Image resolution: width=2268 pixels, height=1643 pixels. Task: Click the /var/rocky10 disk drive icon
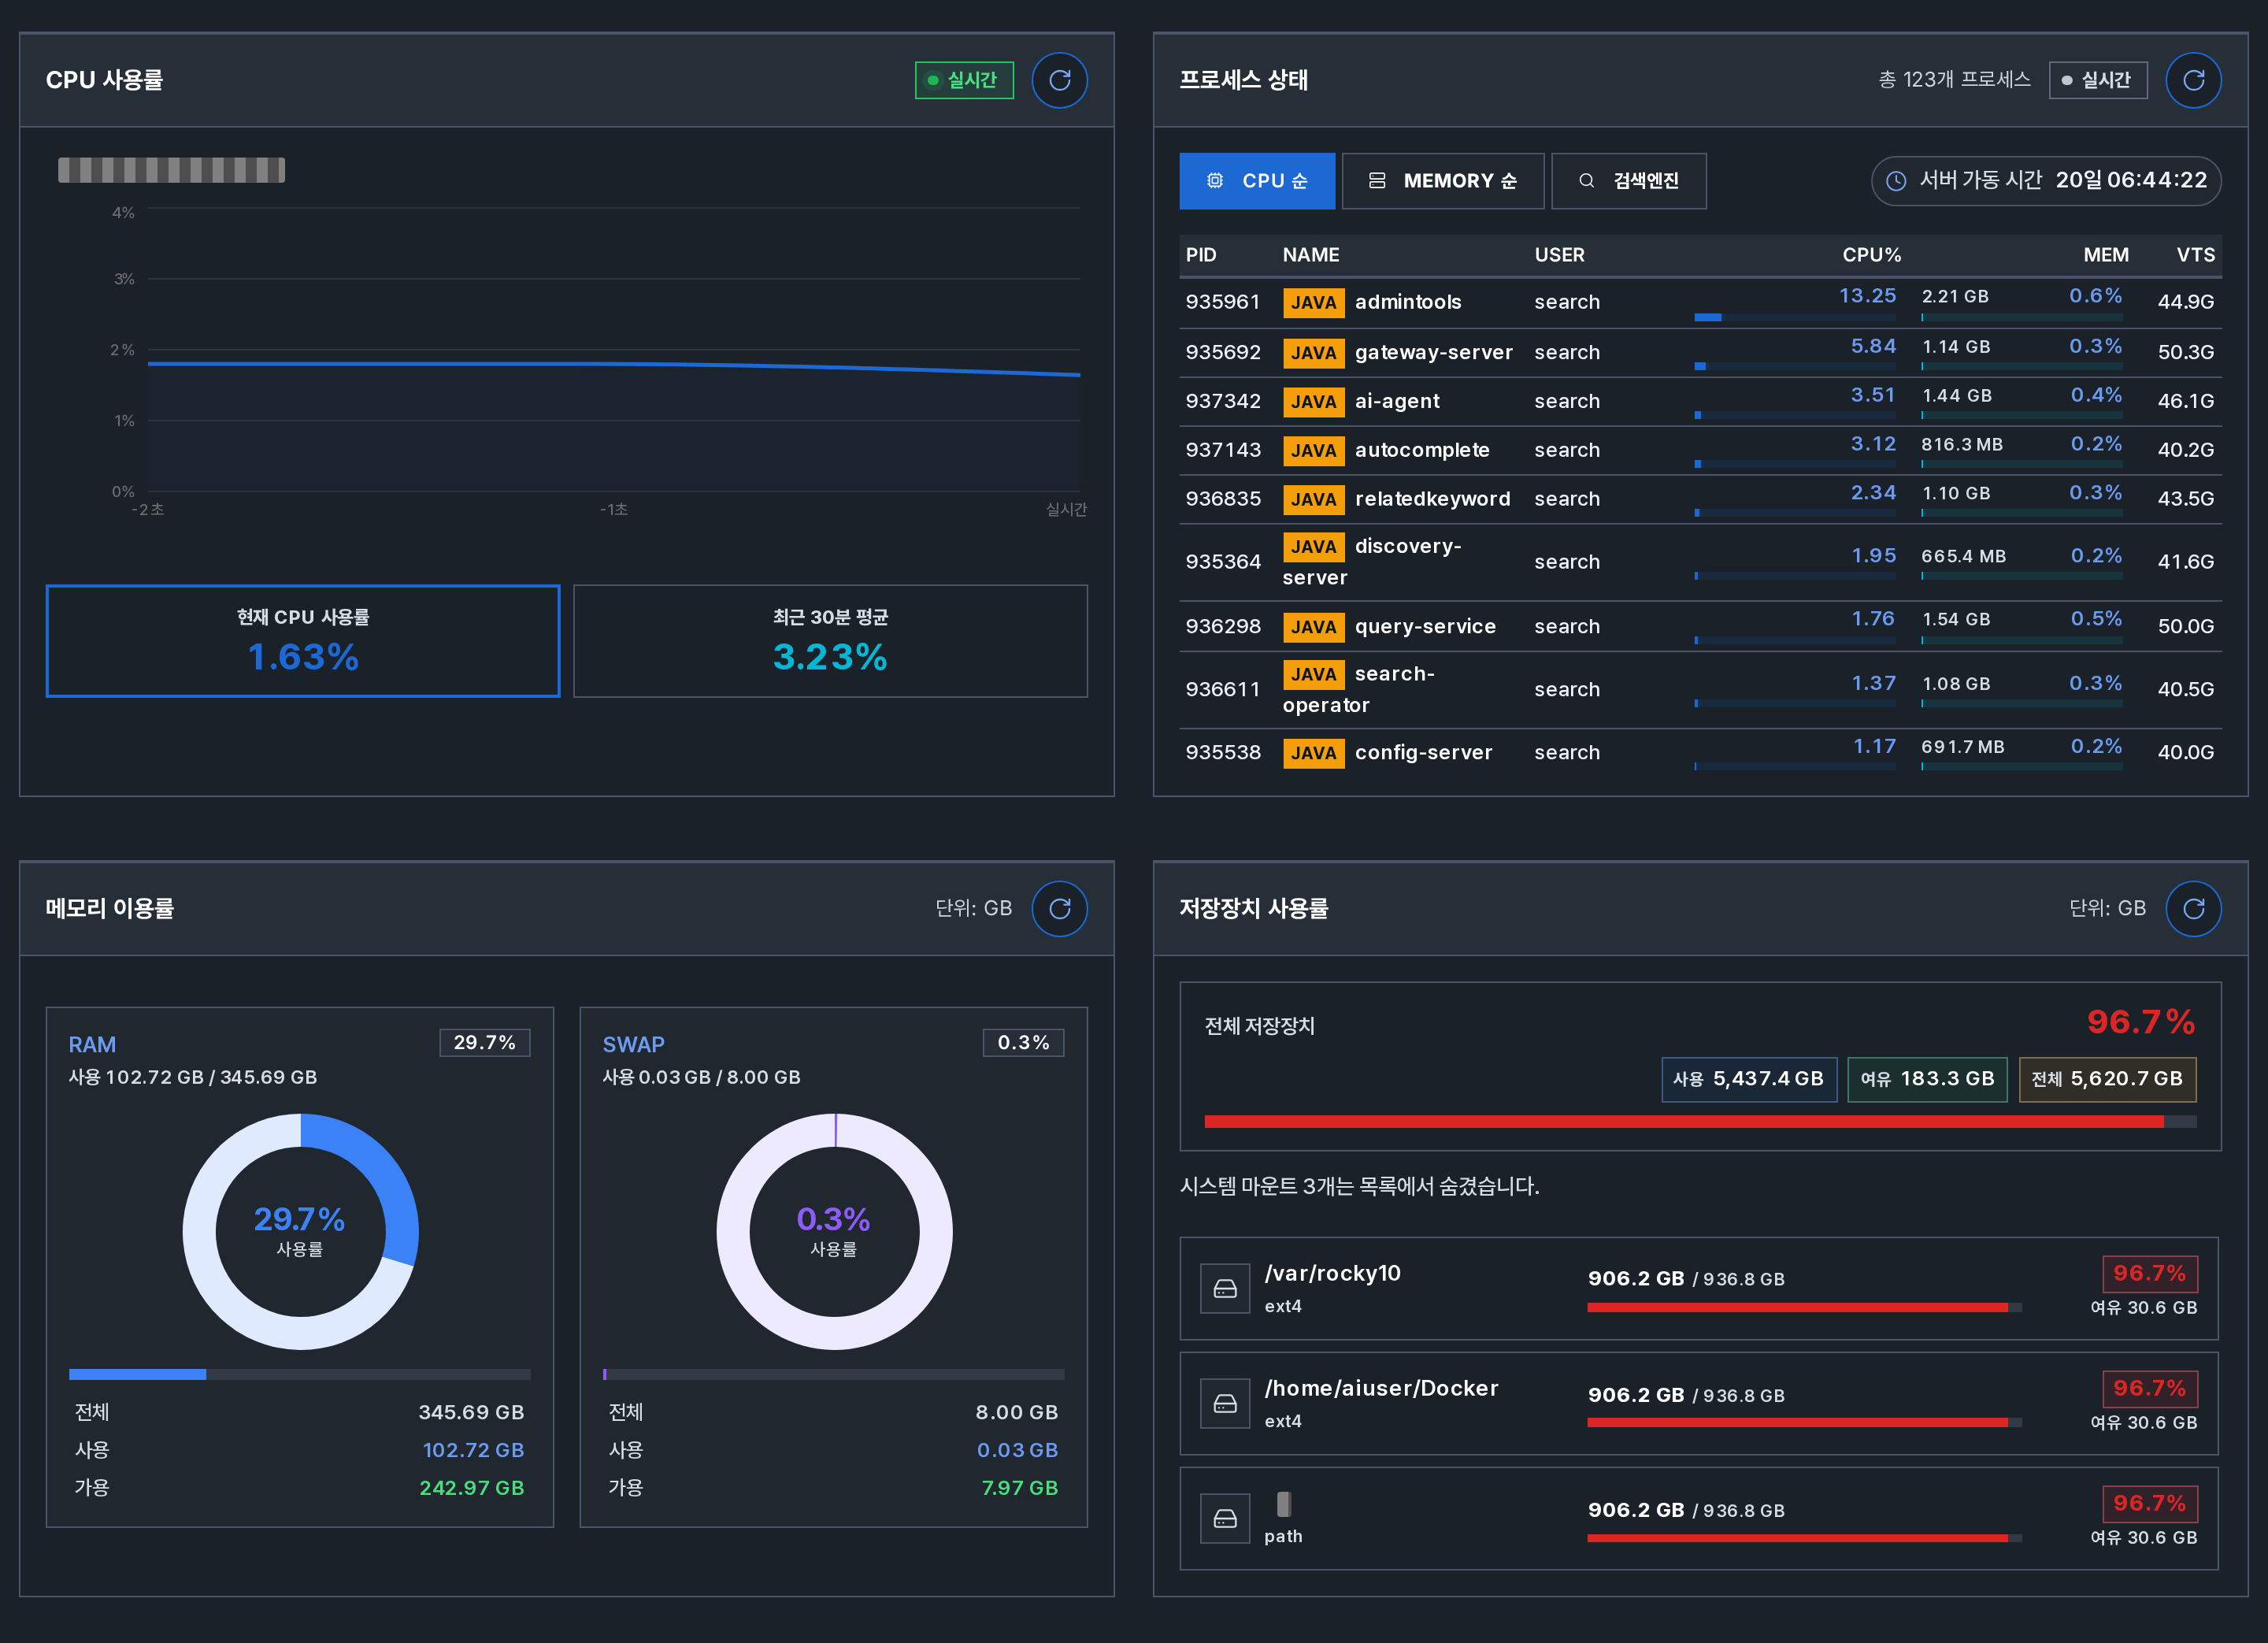[1225, 1288]
